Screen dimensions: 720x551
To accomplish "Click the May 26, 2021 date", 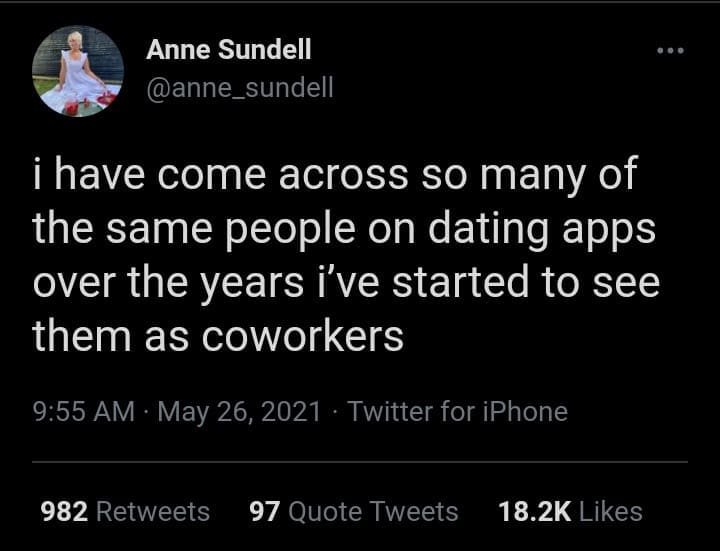I will pos(239,411).
